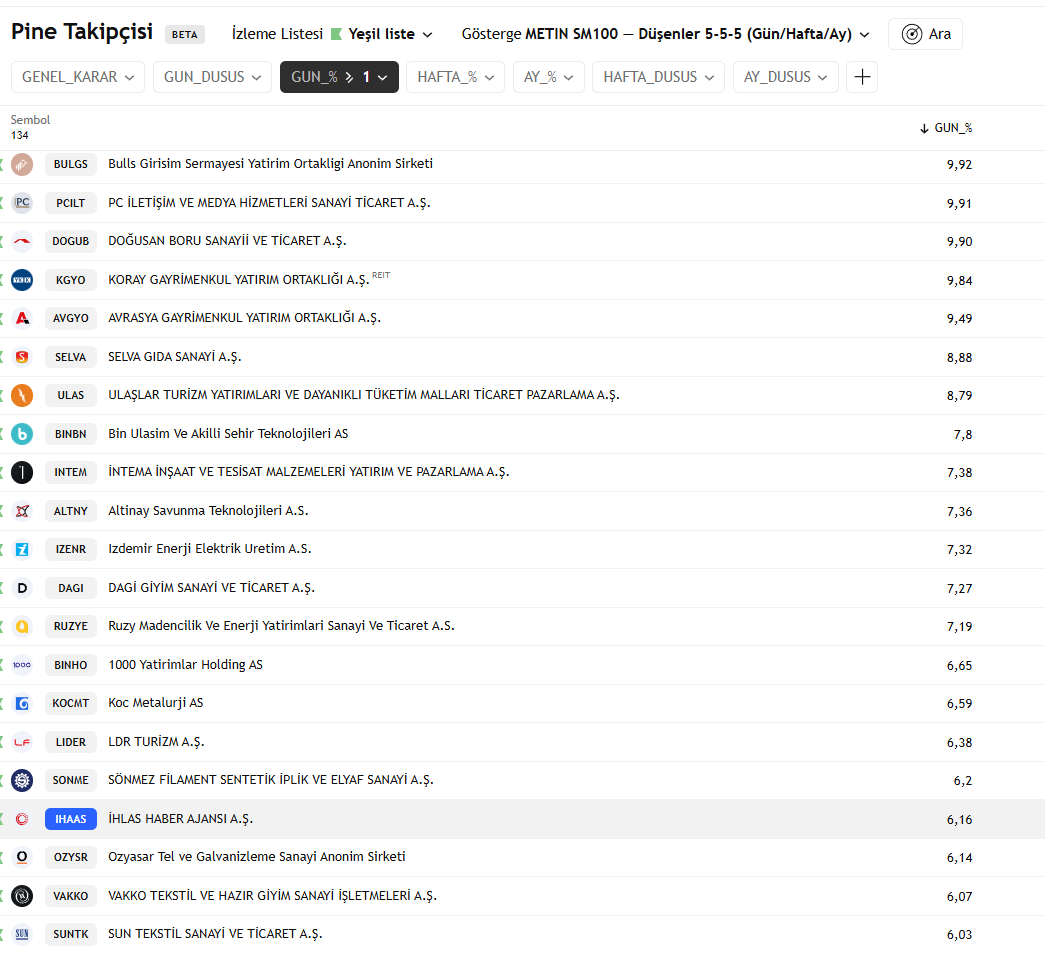This screenshot has width=1045, height=953.
Task: Click the IZENR company logo icon
Action: [22, 549]
